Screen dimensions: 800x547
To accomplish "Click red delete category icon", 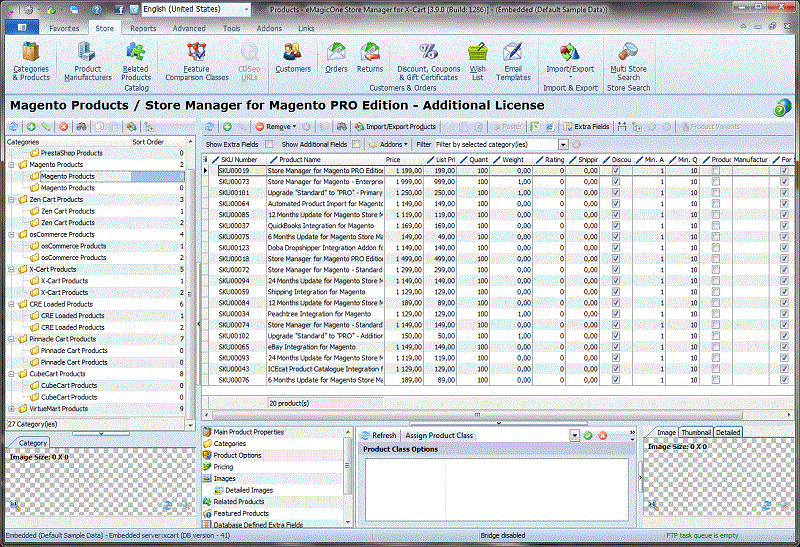I will 64,127.
